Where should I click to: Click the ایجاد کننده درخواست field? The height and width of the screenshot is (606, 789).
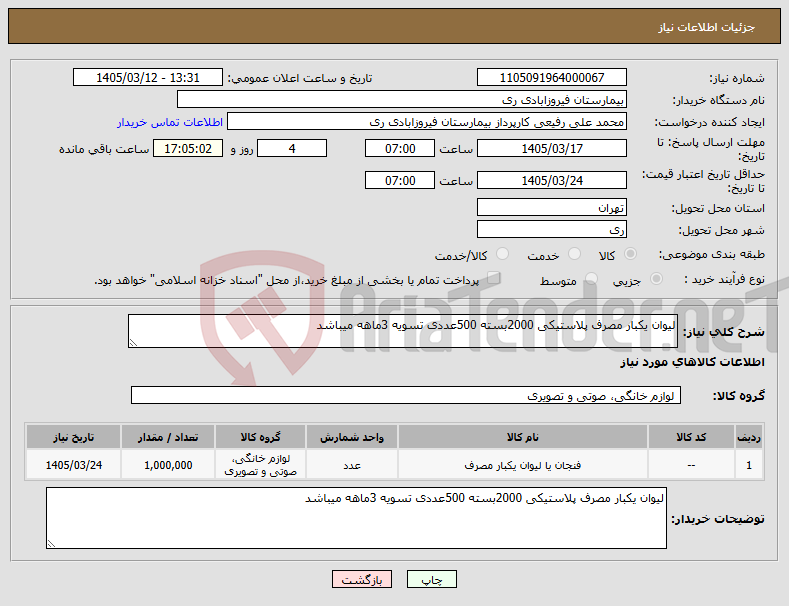coord(427,122)
